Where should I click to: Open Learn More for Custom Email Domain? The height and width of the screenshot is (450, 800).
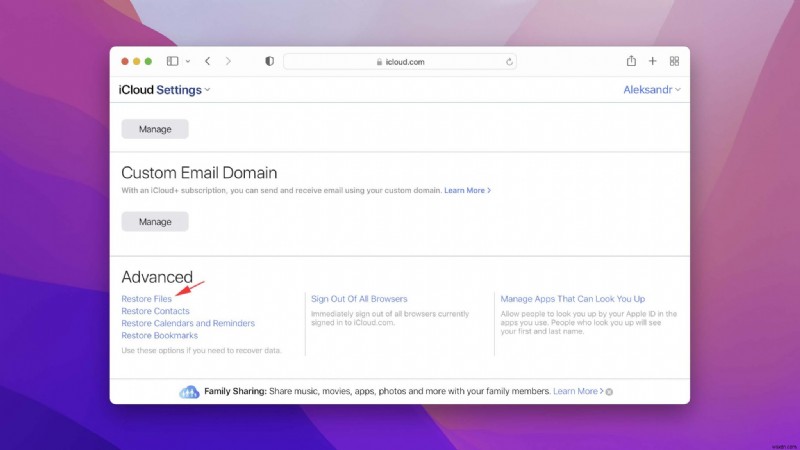coord(467,190)
